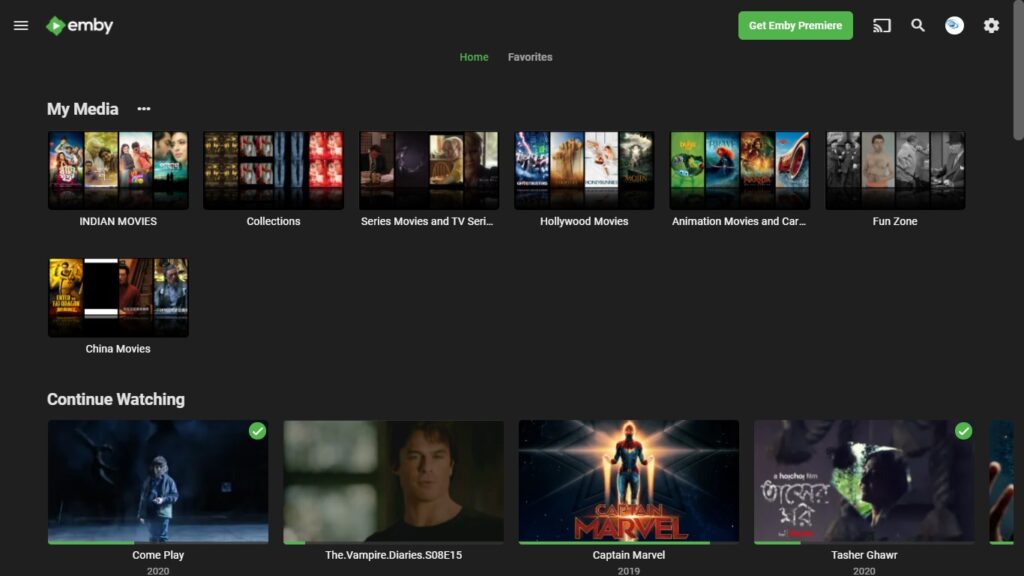Expand the My Media three-dot options
The width and height of the screenshot is (1024, 576).
coord(144,109)
